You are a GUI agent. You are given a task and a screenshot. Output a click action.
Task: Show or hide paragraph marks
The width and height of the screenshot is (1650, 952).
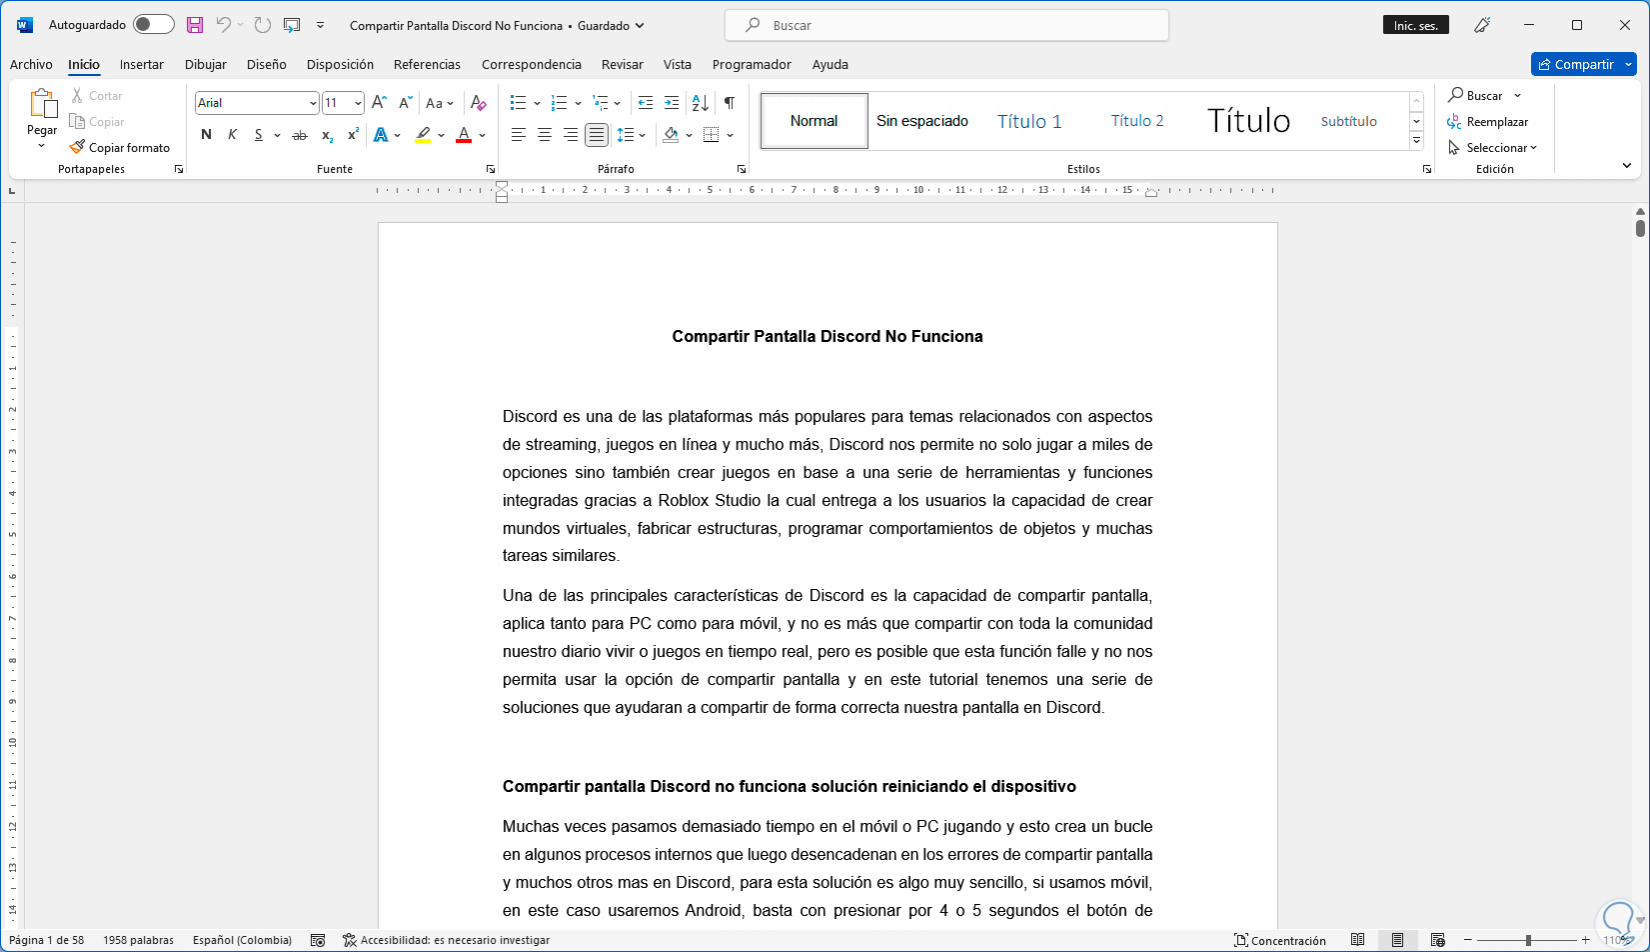tap(730, 103)
